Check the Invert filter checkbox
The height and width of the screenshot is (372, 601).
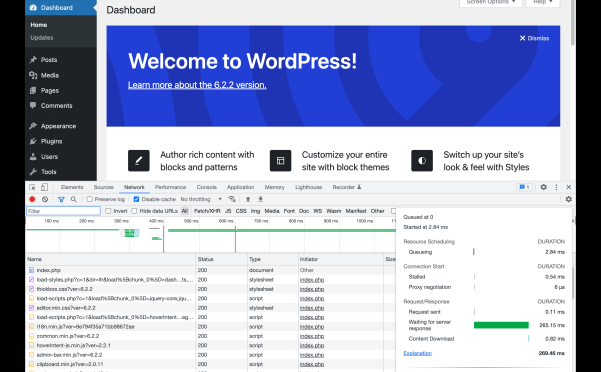[108, 211]
